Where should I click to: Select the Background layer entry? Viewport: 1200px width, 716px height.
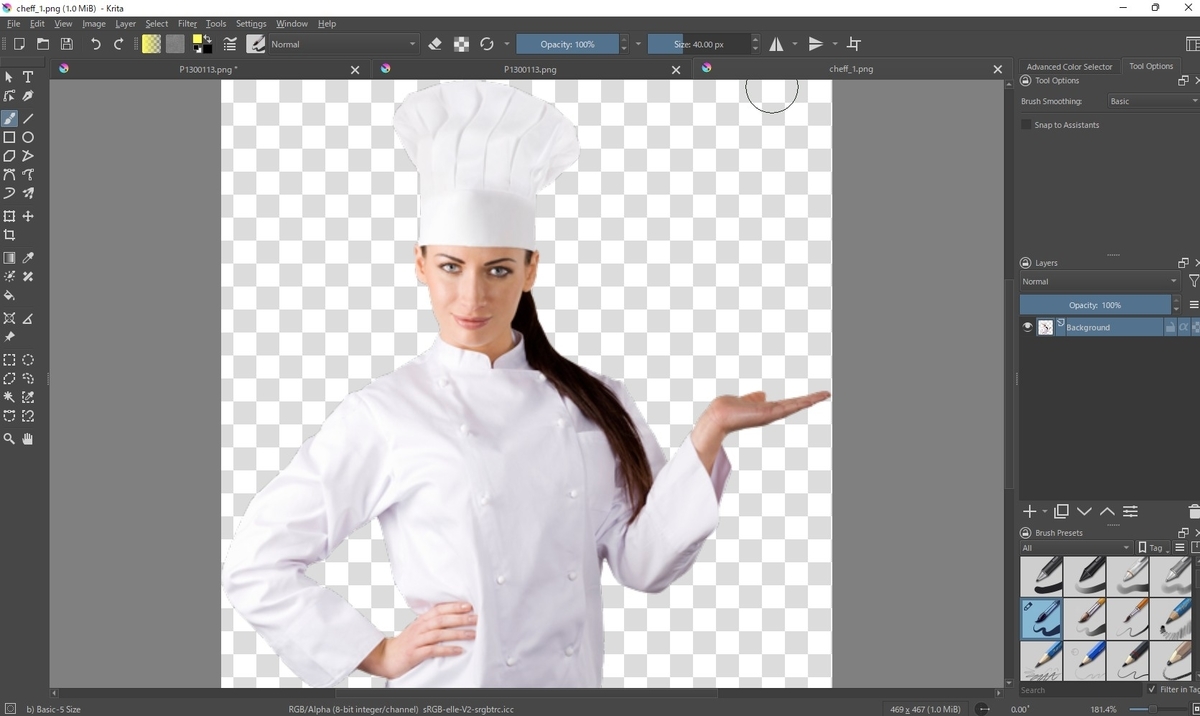(1108, 327)
